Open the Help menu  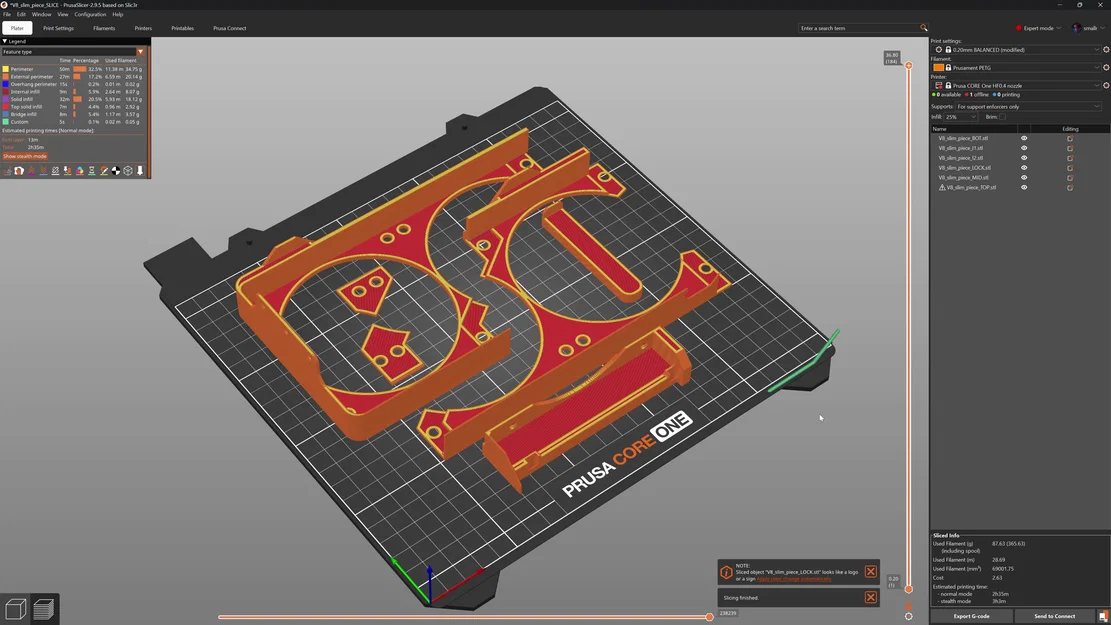[118, 14]
